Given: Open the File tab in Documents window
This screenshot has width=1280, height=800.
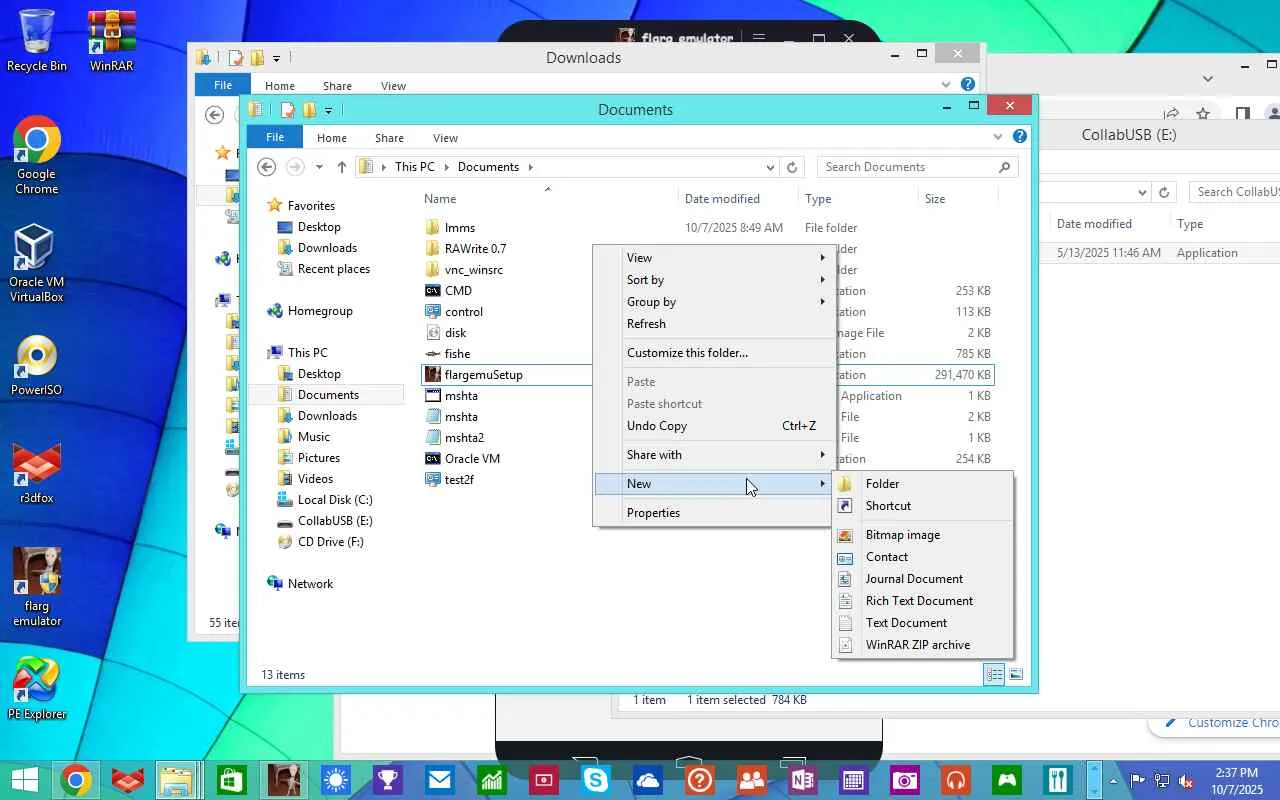Looking at the screenshot, I should [275, 138].
